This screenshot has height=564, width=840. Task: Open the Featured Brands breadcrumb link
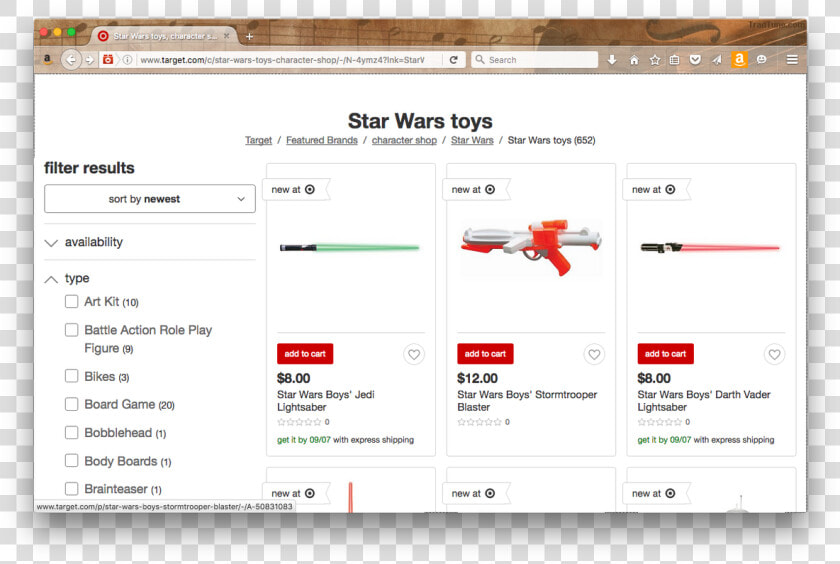pyautogui.click(x=321, y=140)
